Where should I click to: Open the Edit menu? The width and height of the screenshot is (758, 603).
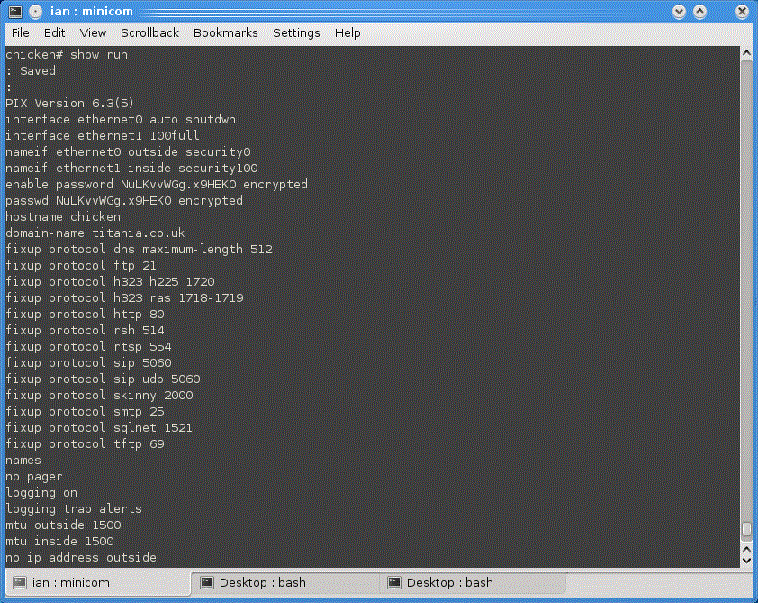click(54, 33)
